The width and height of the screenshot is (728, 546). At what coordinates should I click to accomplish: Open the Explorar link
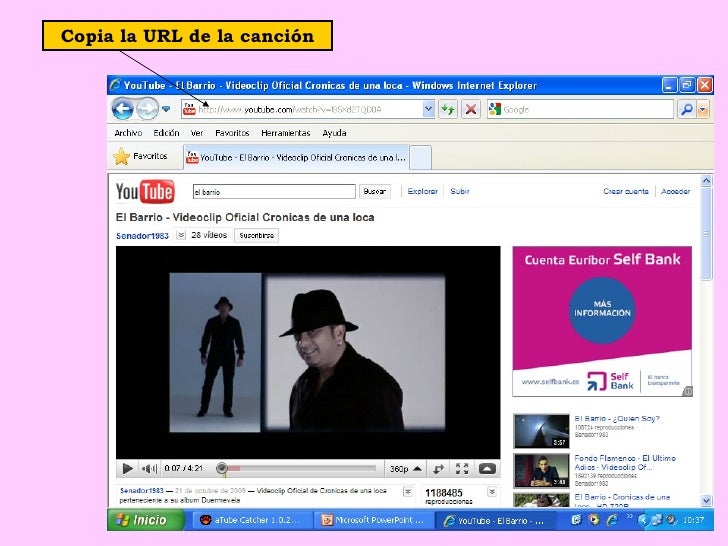pyautogui.click(x=422, y=191)
